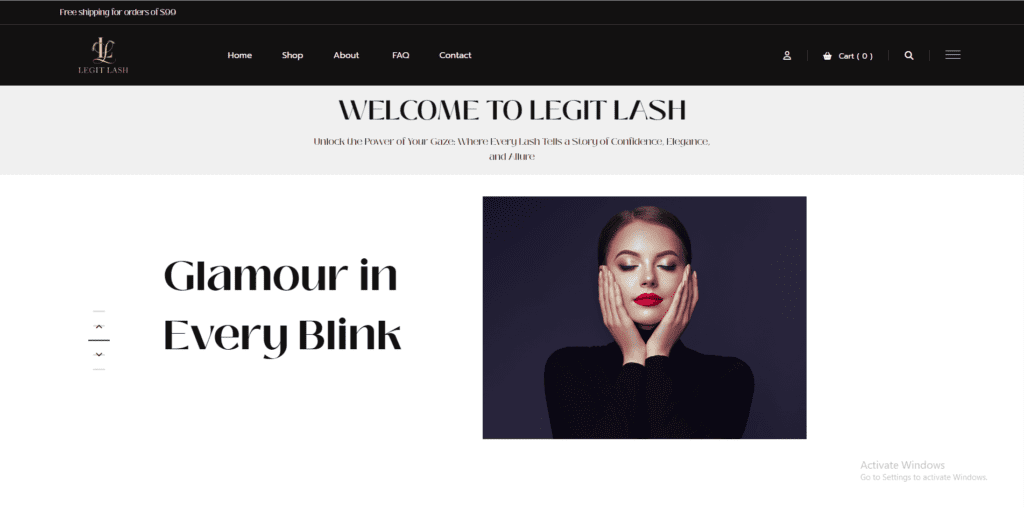Click the woman model hero image

[645, 317]
